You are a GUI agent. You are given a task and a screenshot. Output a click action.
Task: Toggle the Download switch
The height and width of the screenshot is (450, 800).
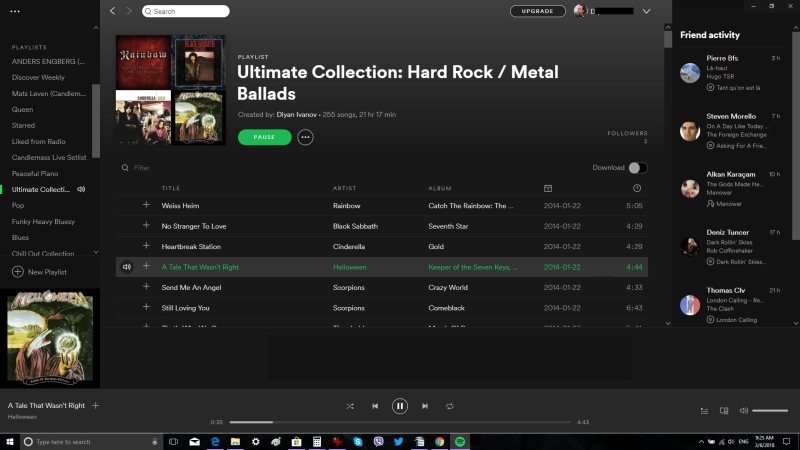click(x=637, y=167)
